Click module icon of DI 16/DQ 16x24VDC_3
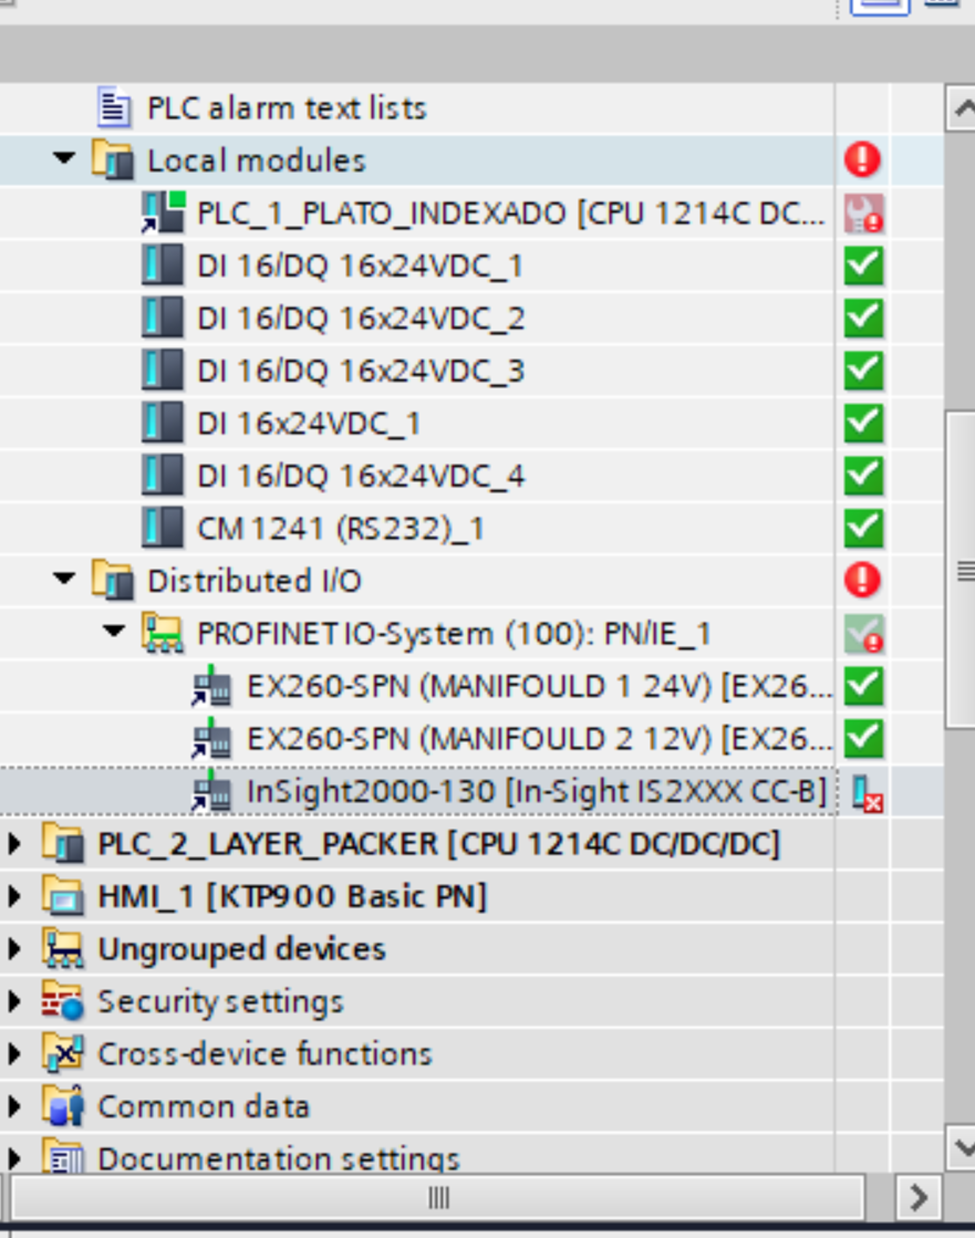975x1238 pixels. (162, 371)
